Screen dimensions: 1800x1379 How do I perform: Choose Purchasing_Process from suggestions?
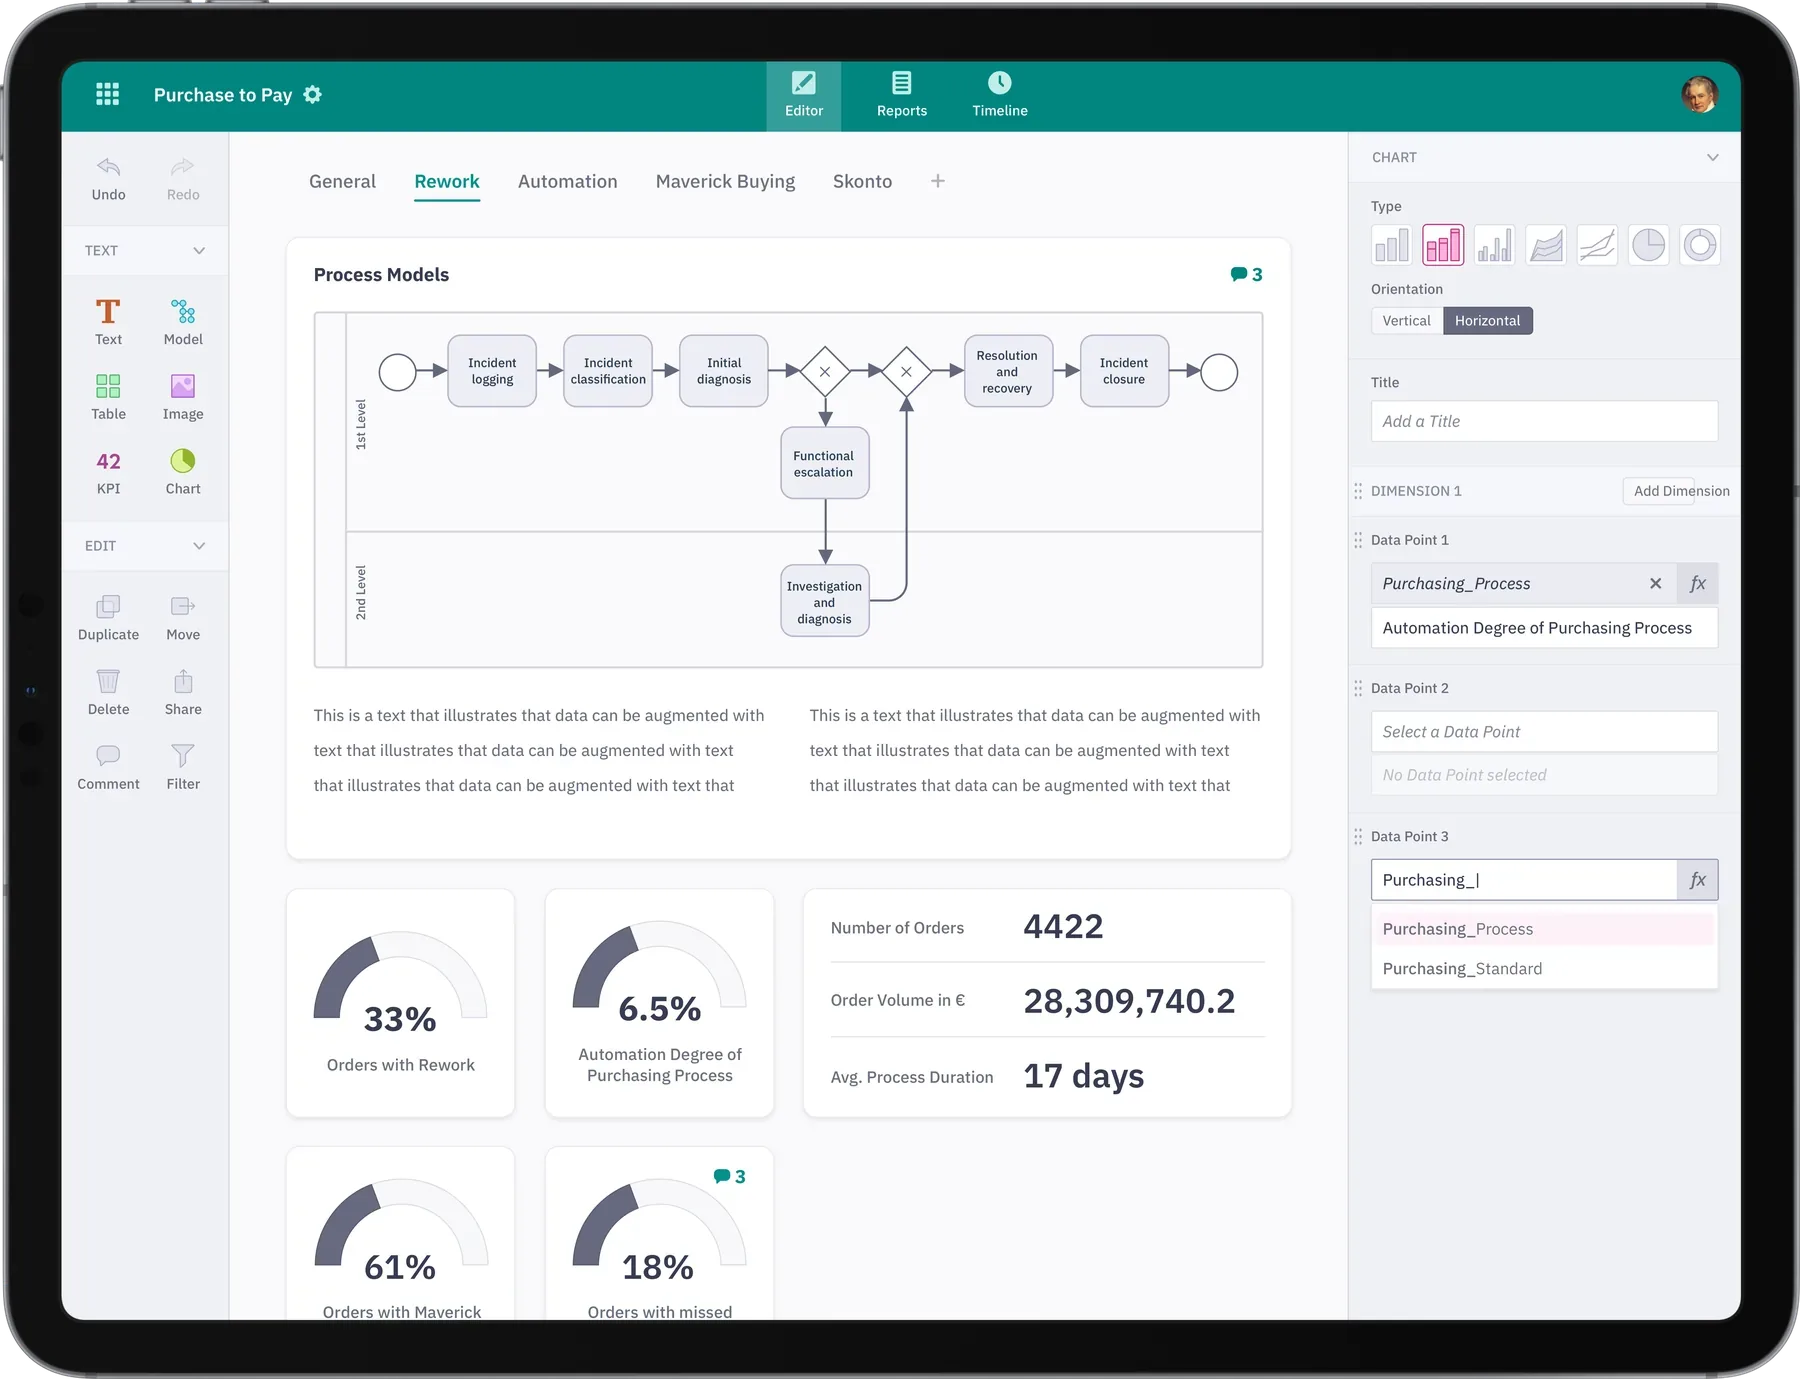[x=1544, y=929]
